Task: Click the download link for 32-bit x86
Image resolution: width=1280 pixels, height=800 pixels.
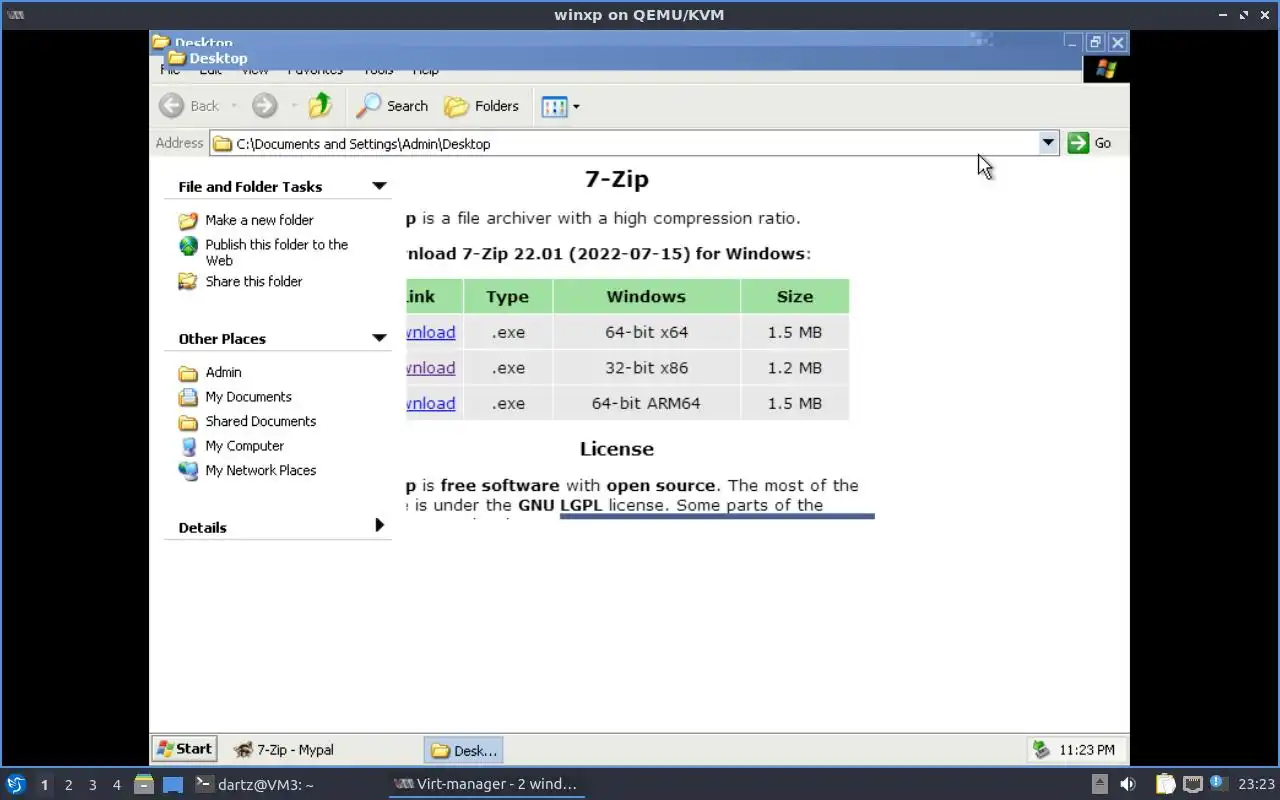Action: click(x=431, y=368)
